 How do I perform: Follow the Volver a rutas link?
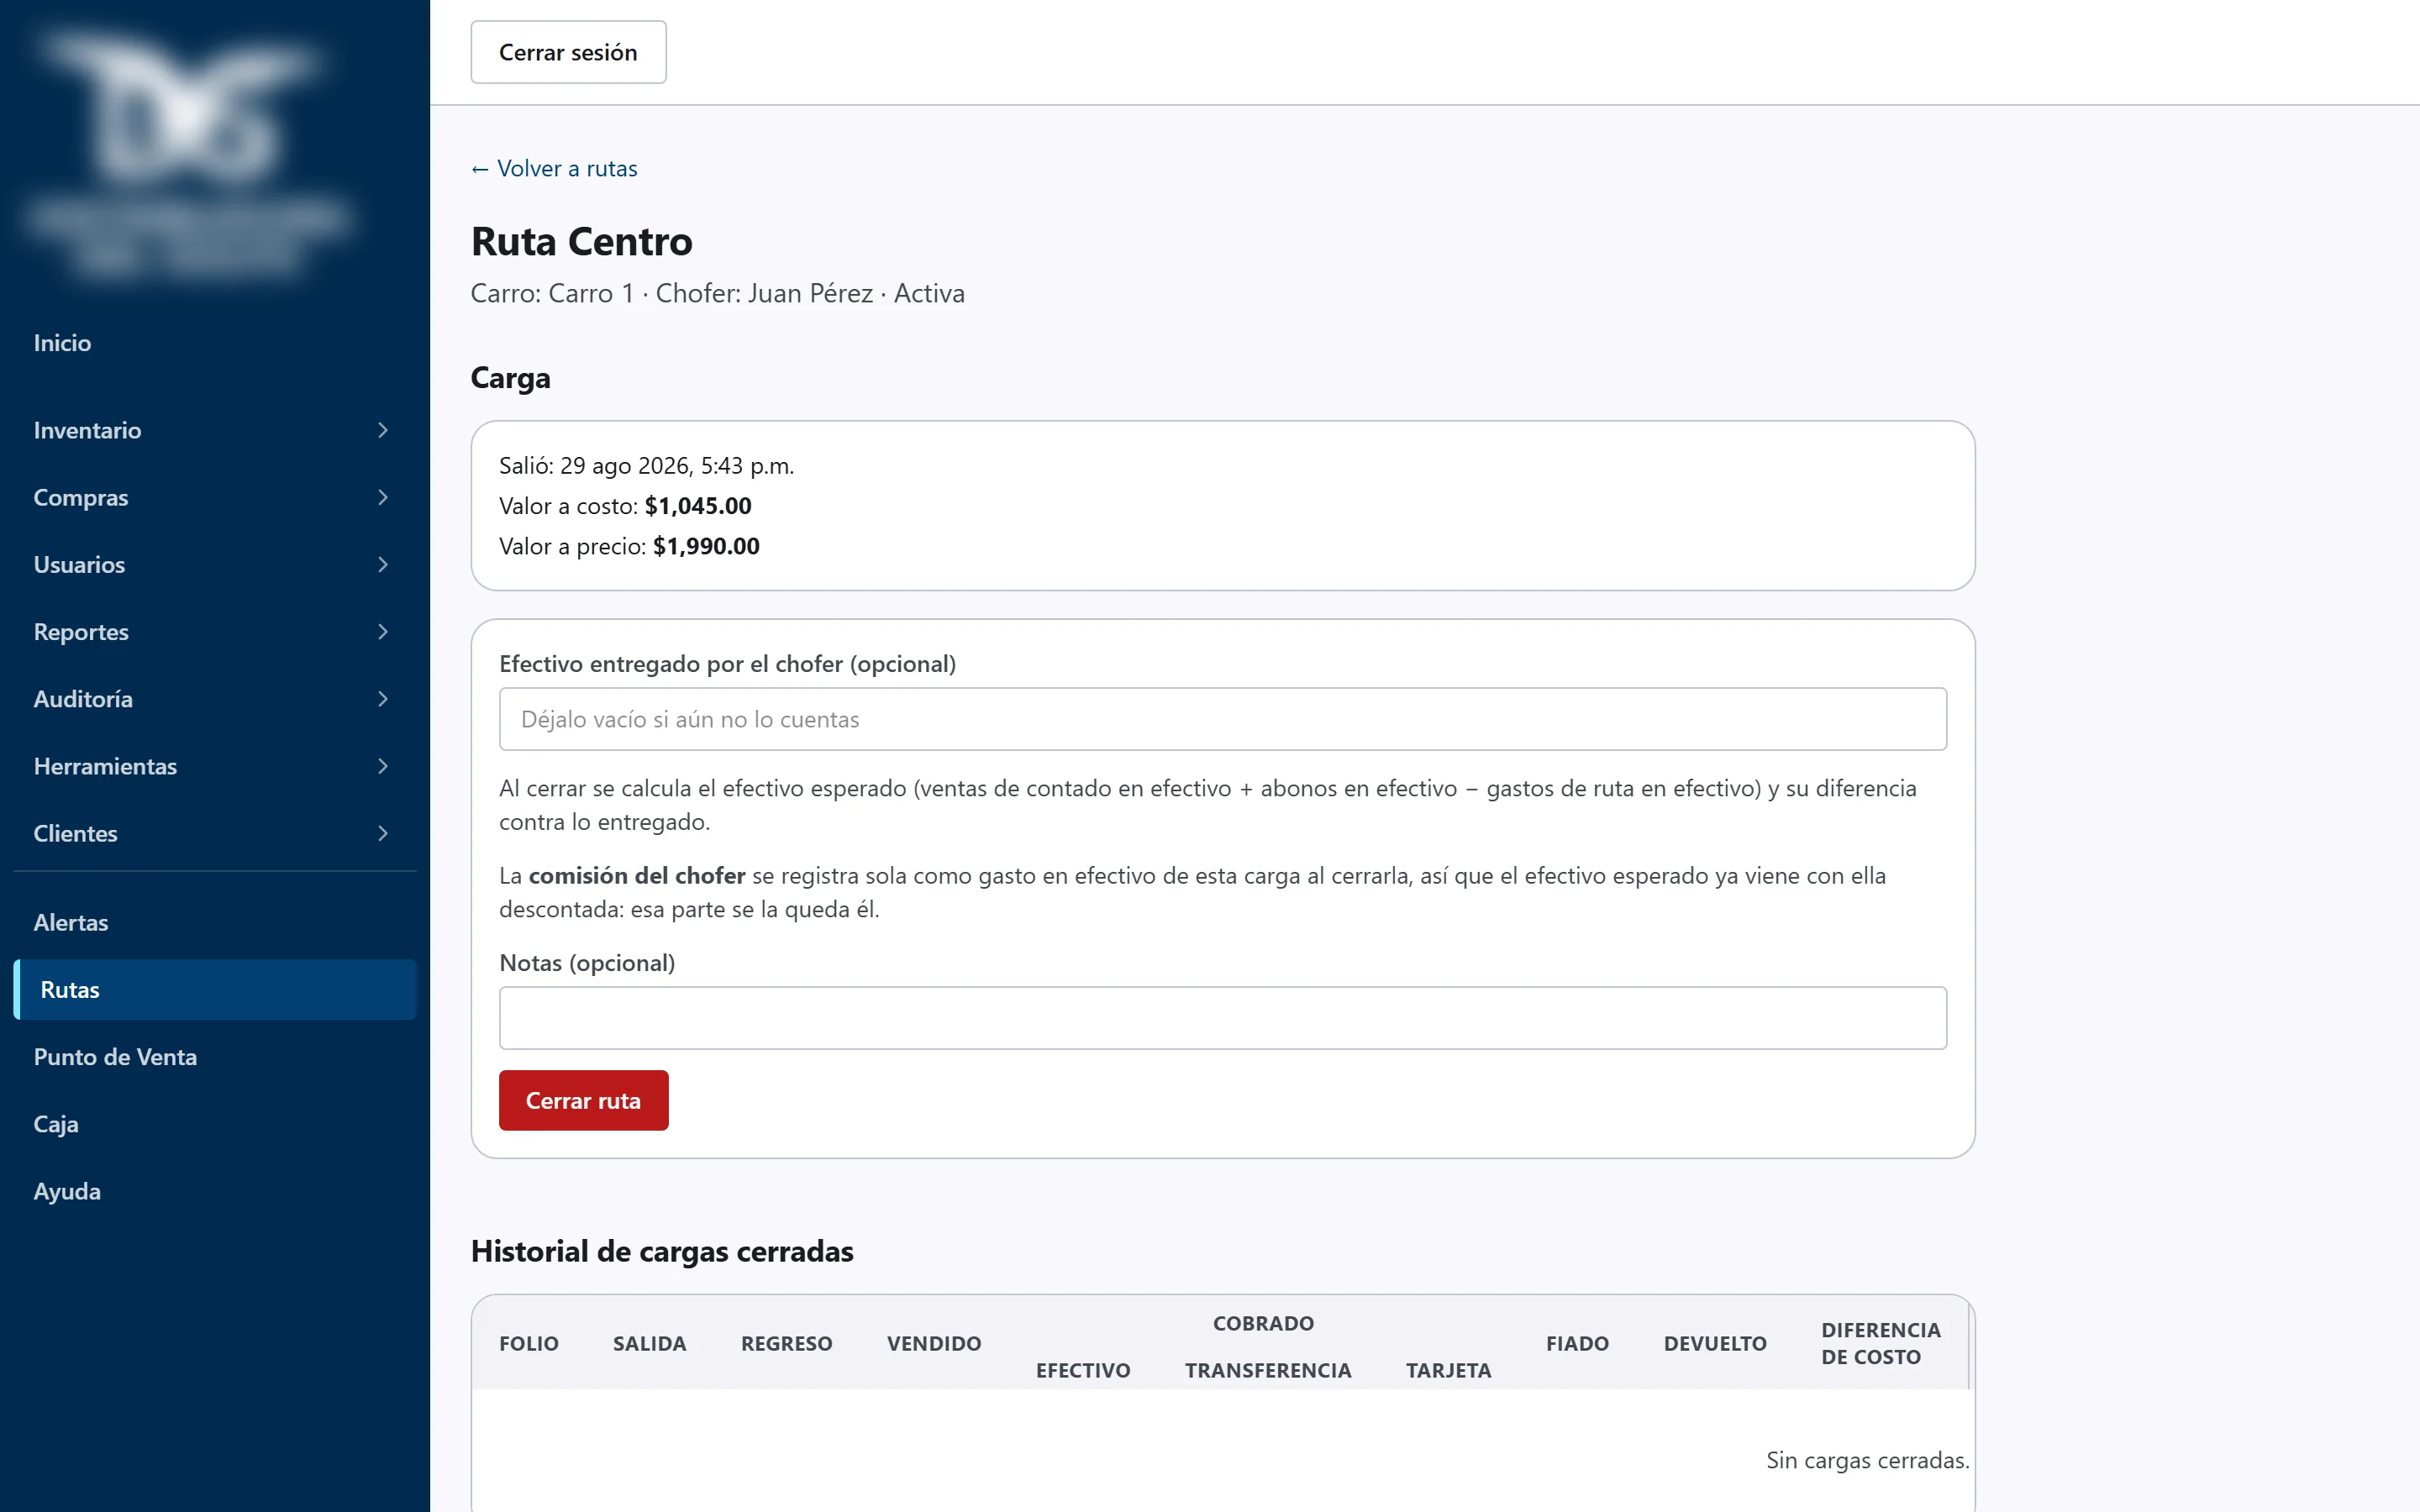(554, 168)
